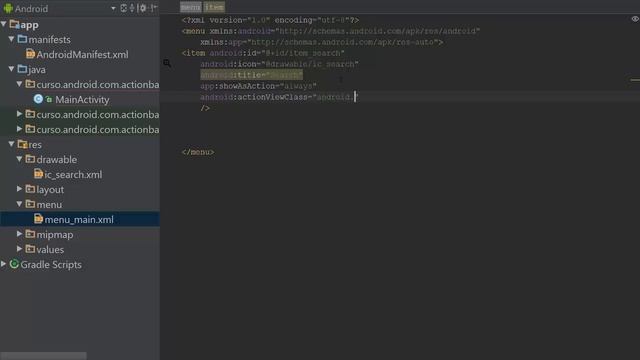Select the menu breadcrumb

click(x=191, y=7)
